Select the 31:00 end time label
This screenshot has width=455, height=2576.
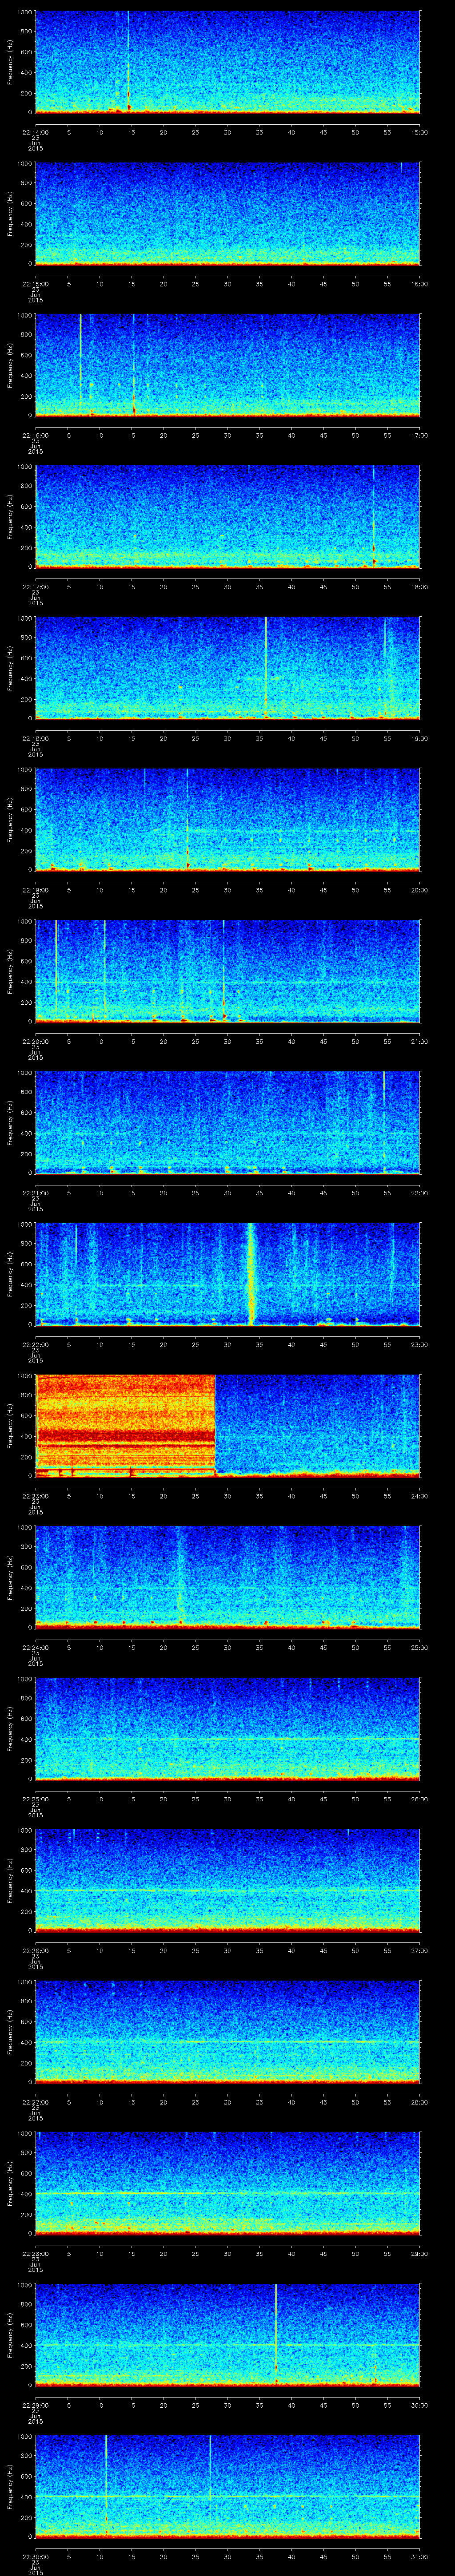(419, 2557)
